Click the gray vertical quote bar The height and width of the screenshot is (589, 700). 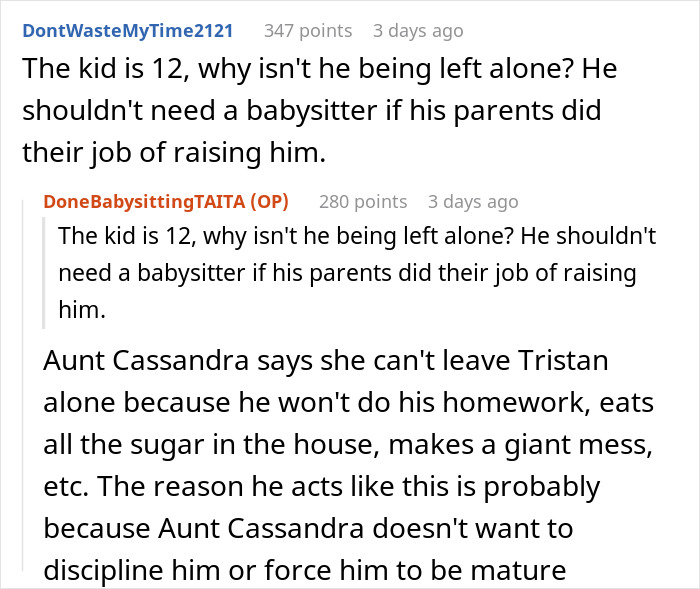[46, 274]
